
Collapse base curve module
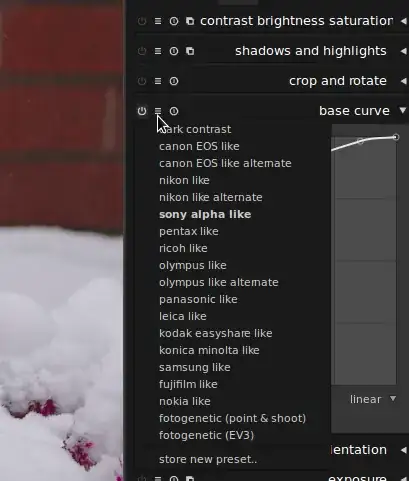[x=403, y=110]
